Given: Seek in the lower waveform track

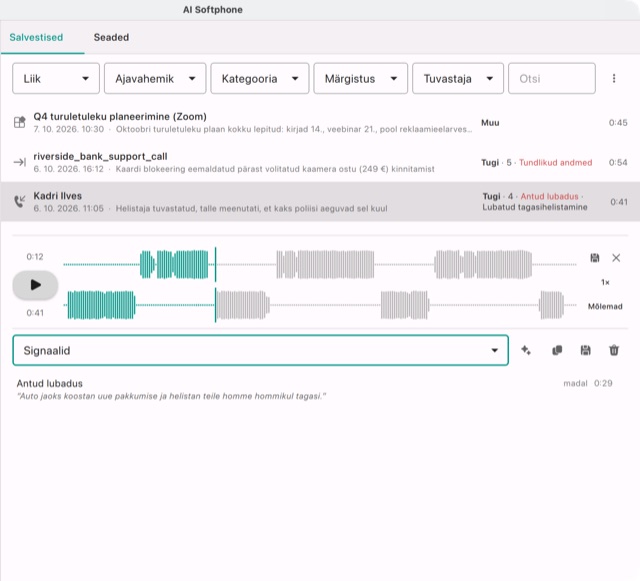Looking at the screenshot, I should point(320,305).
